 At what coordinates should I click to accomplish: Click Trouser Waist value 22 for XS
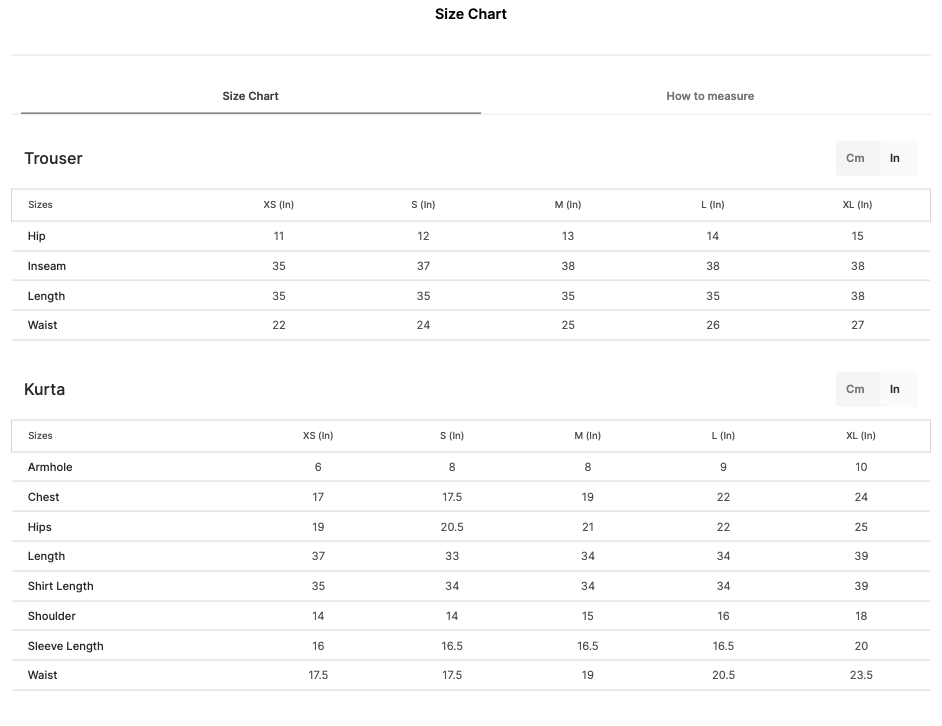(279, 325)
